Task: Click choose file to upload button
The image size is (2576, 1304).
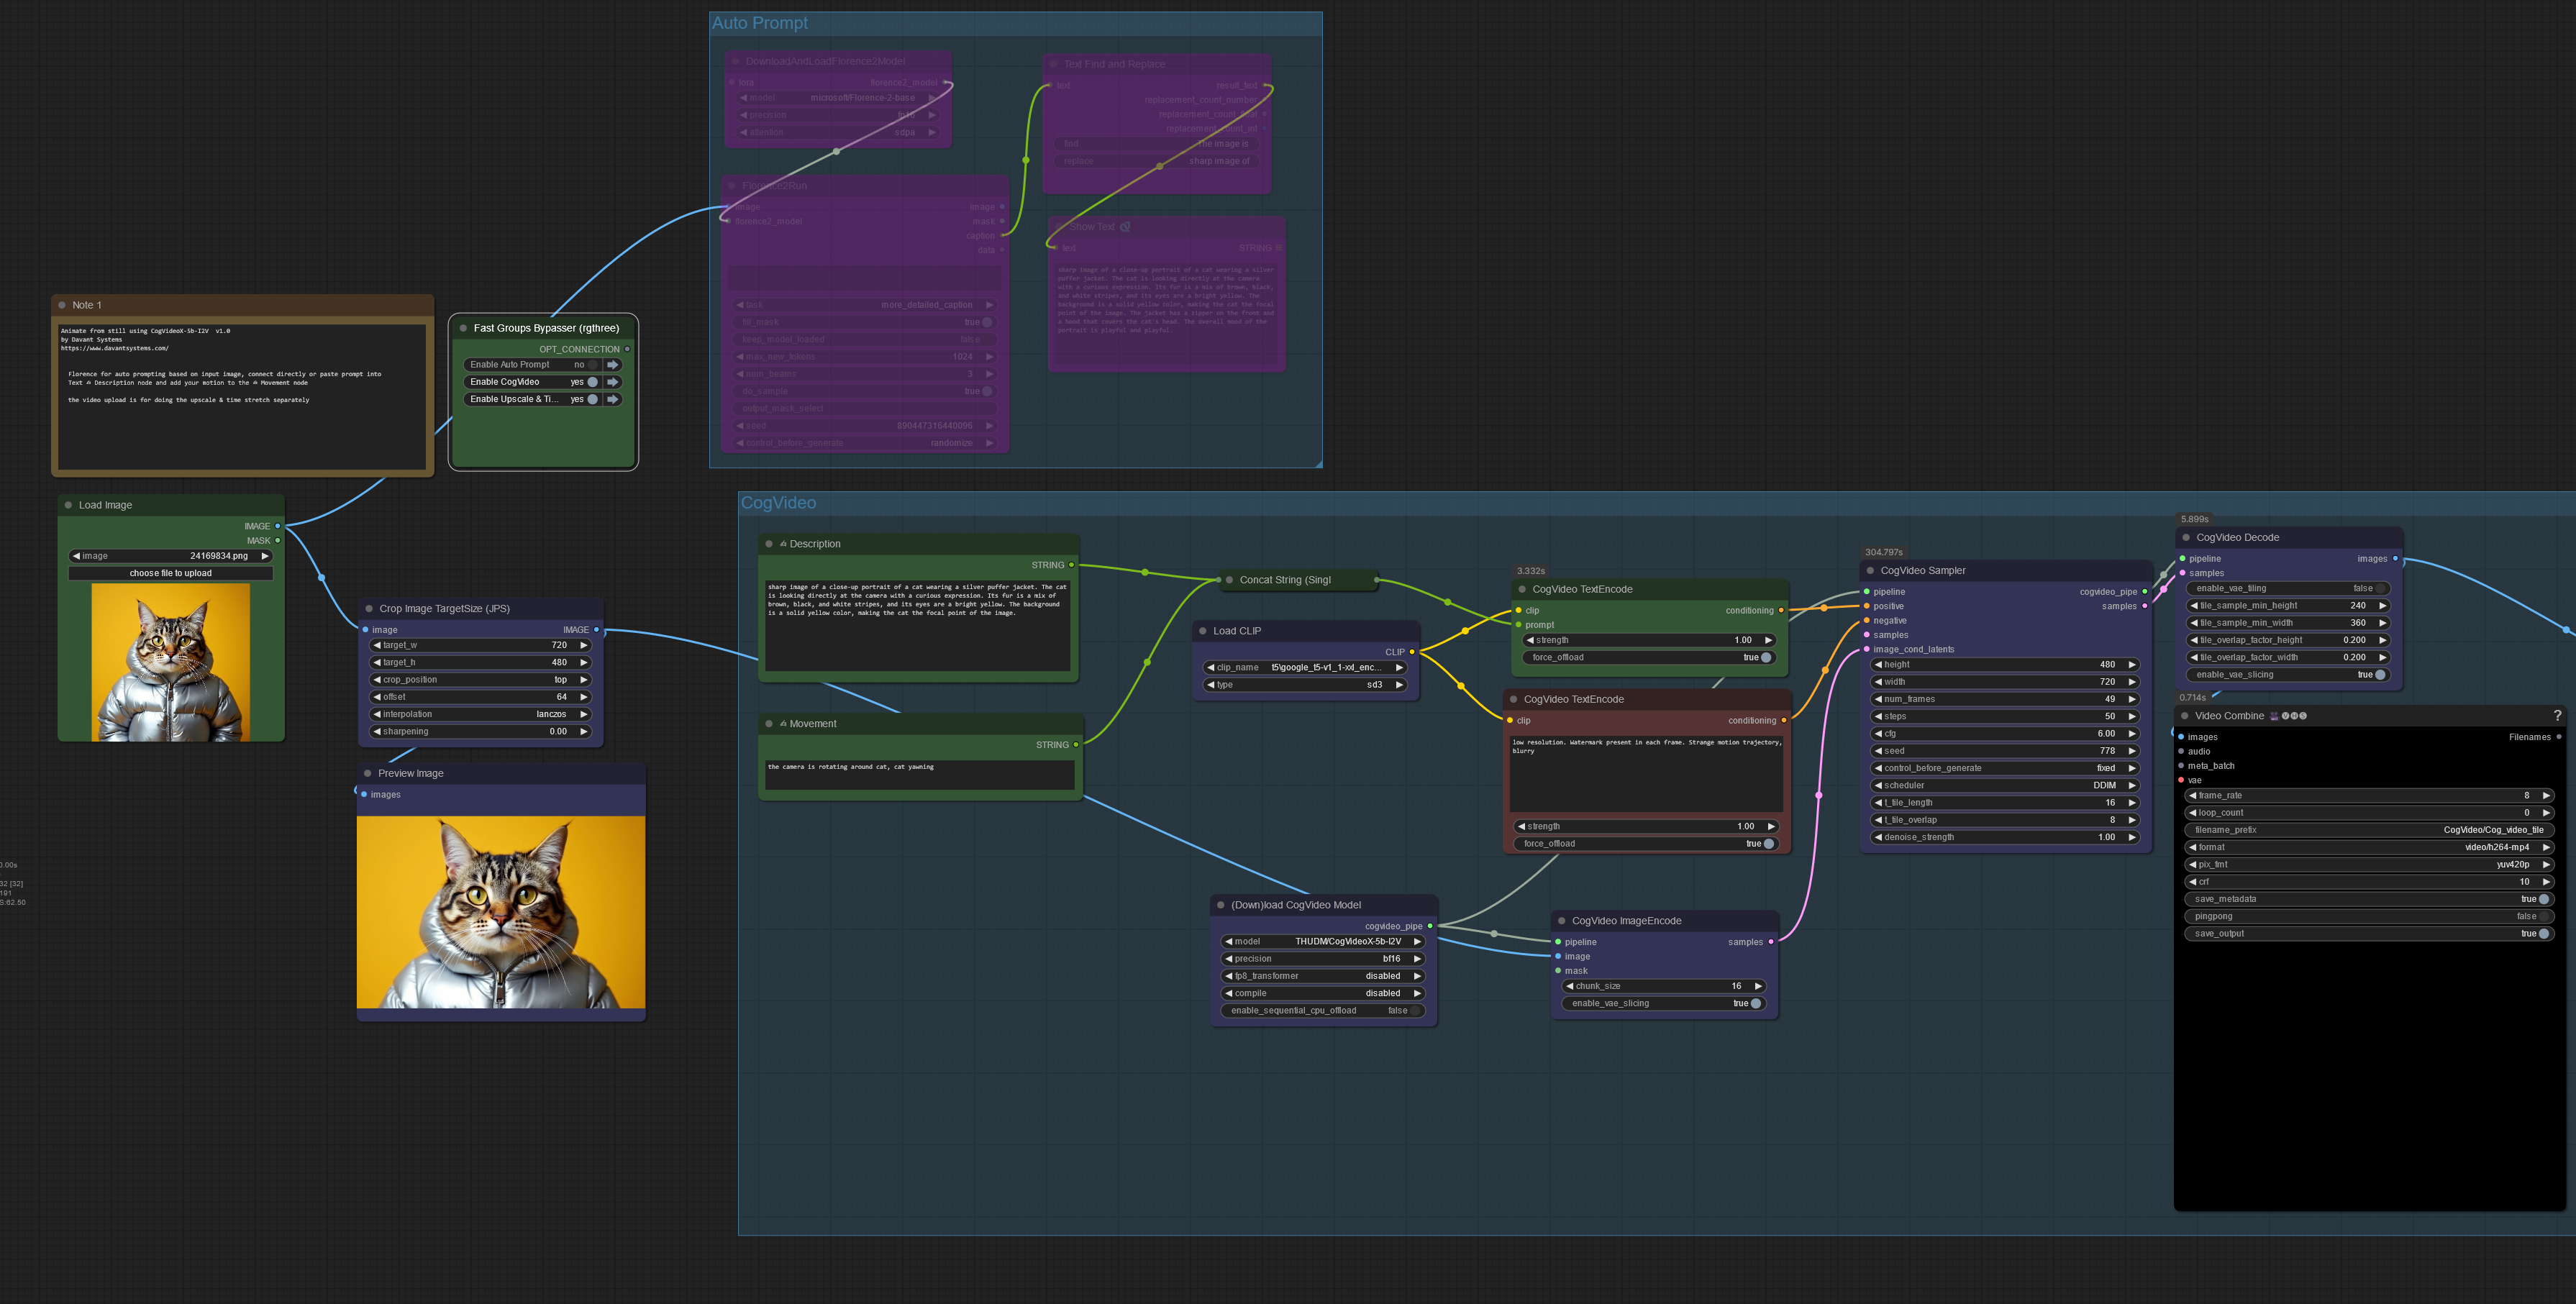Action: point(170,574)
